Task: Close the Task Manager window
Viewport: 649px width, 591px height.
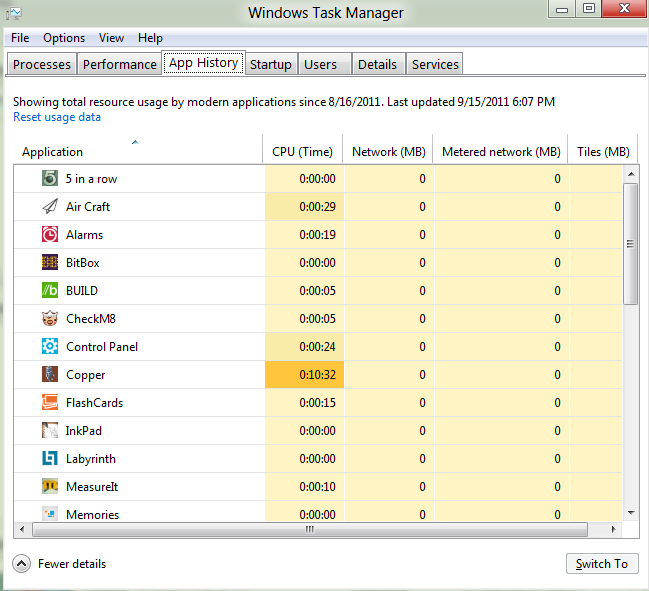Action: (625, 9)
